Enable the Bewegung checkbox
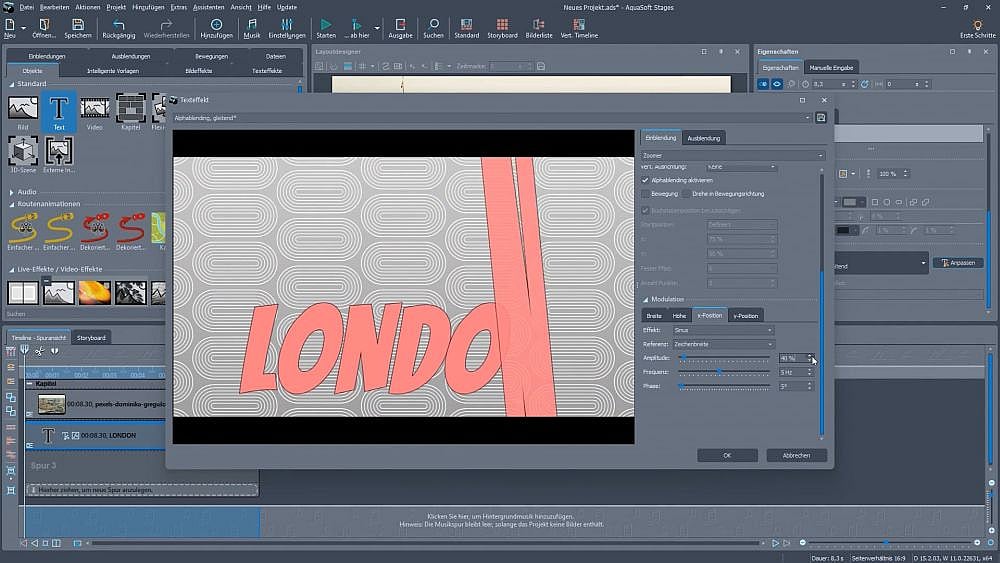 (x=646, y=193)
